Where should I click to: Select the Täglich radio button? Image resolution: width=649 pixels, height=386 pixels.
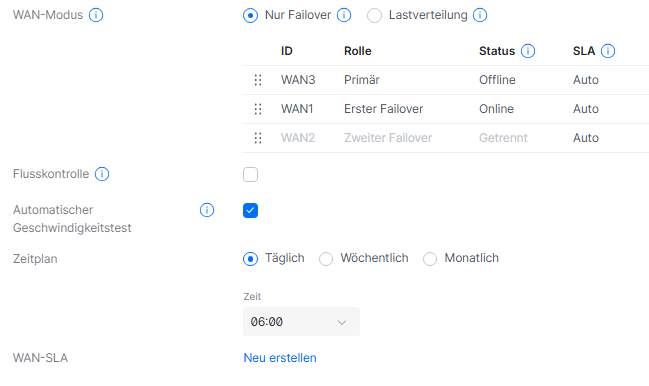250,259
